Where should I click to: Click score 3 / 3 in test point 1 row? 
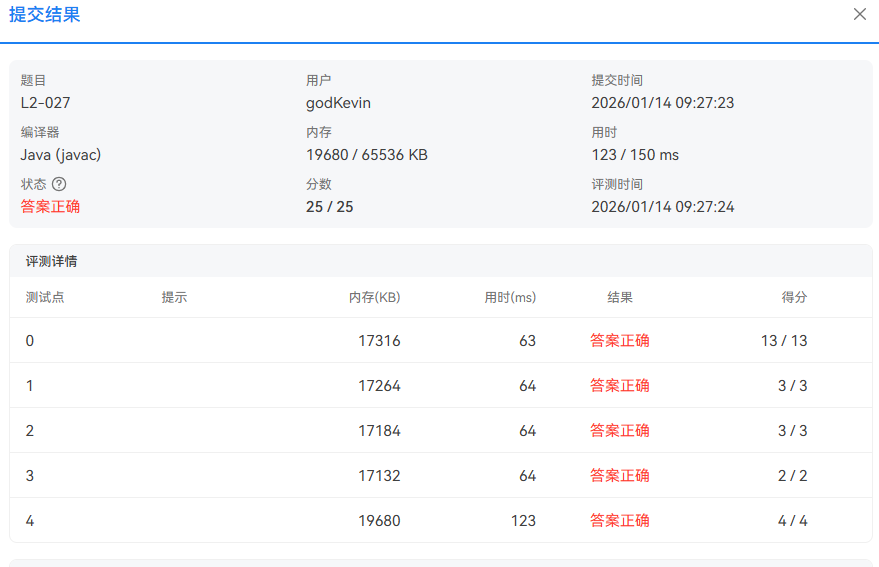pos(793,386)
